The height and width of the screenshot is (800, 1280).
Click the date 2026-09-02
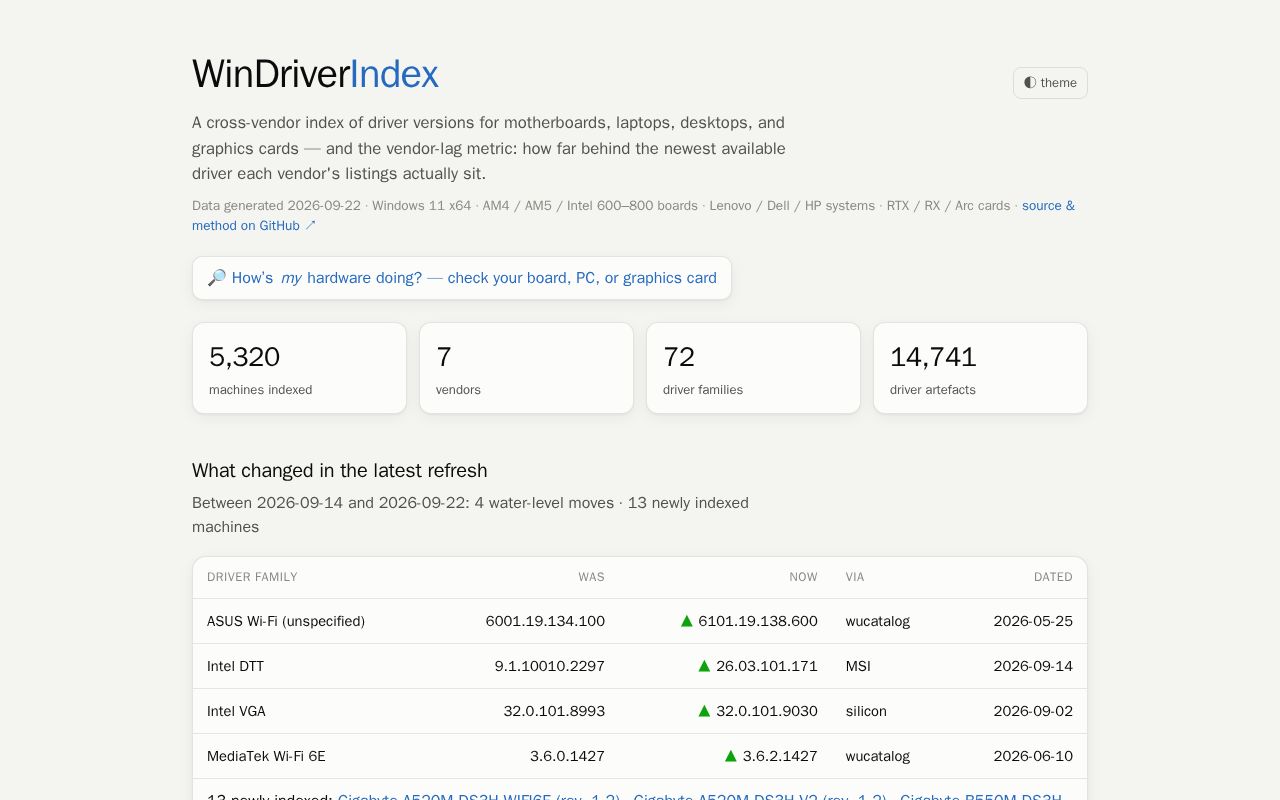click(1033, 711)
